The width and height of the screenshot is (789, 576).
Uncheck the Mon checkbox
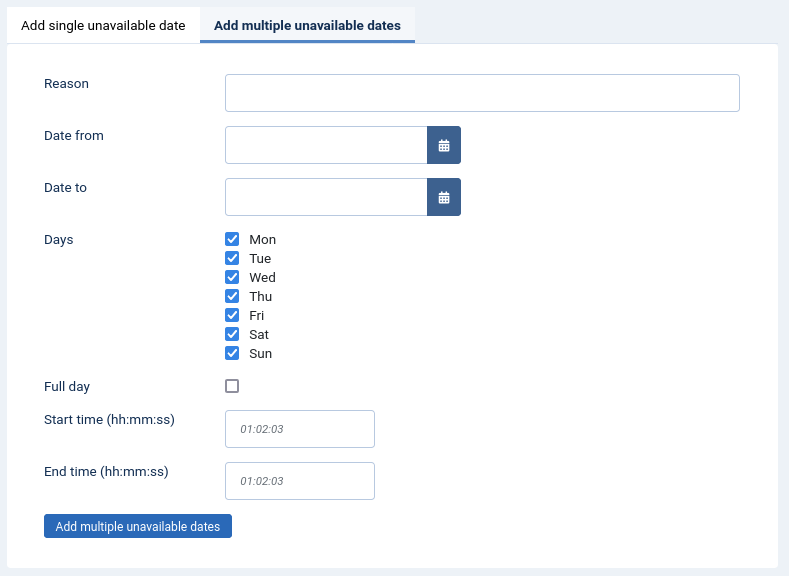click(x=232, y=239)
